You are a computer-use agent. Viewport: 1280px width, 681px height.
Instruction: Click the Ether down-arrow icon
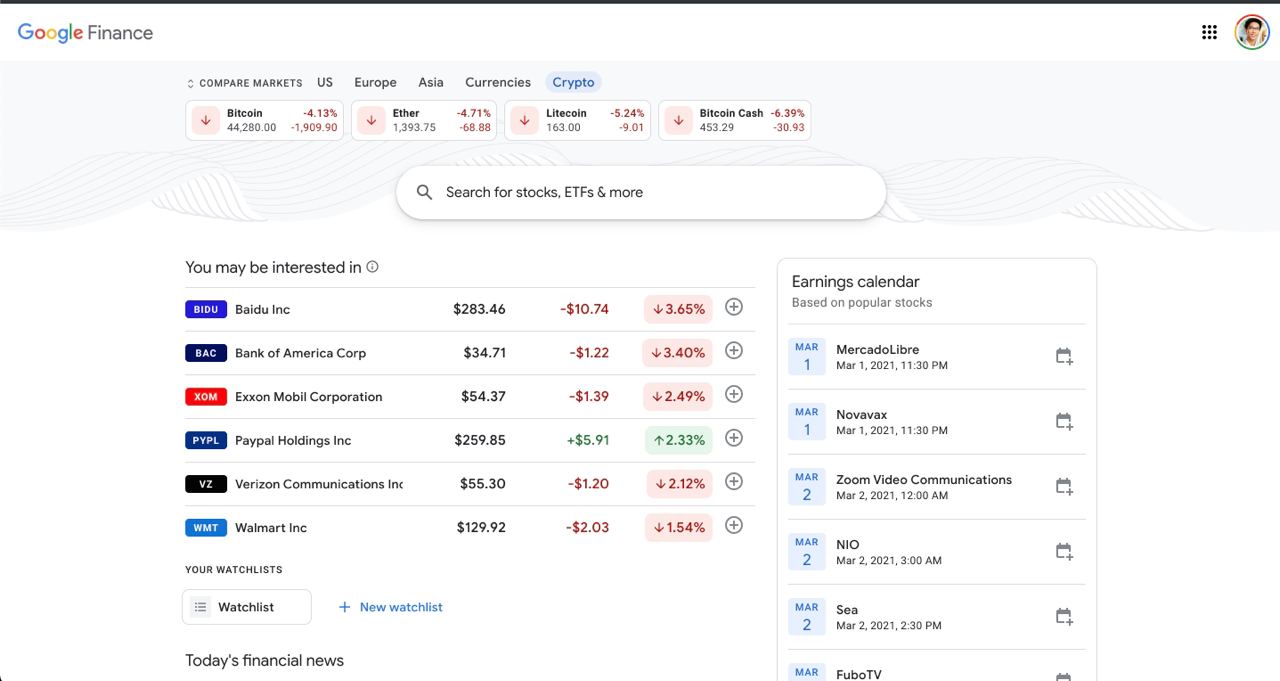point(371,120)
